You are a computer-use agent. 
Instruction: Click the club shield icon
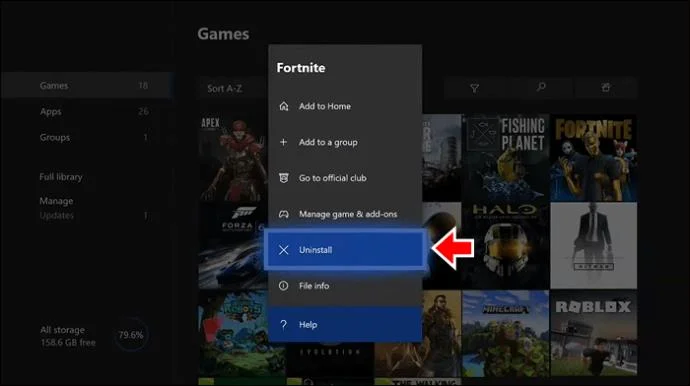284,178
